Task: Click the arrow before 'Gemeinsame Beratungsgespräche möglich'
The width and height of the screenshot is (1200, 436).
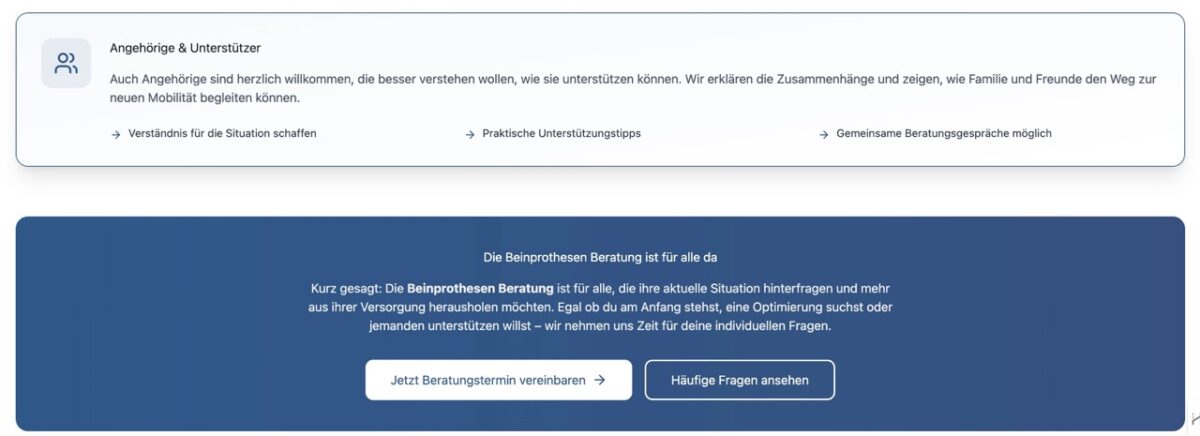Action: click(824, 134)
